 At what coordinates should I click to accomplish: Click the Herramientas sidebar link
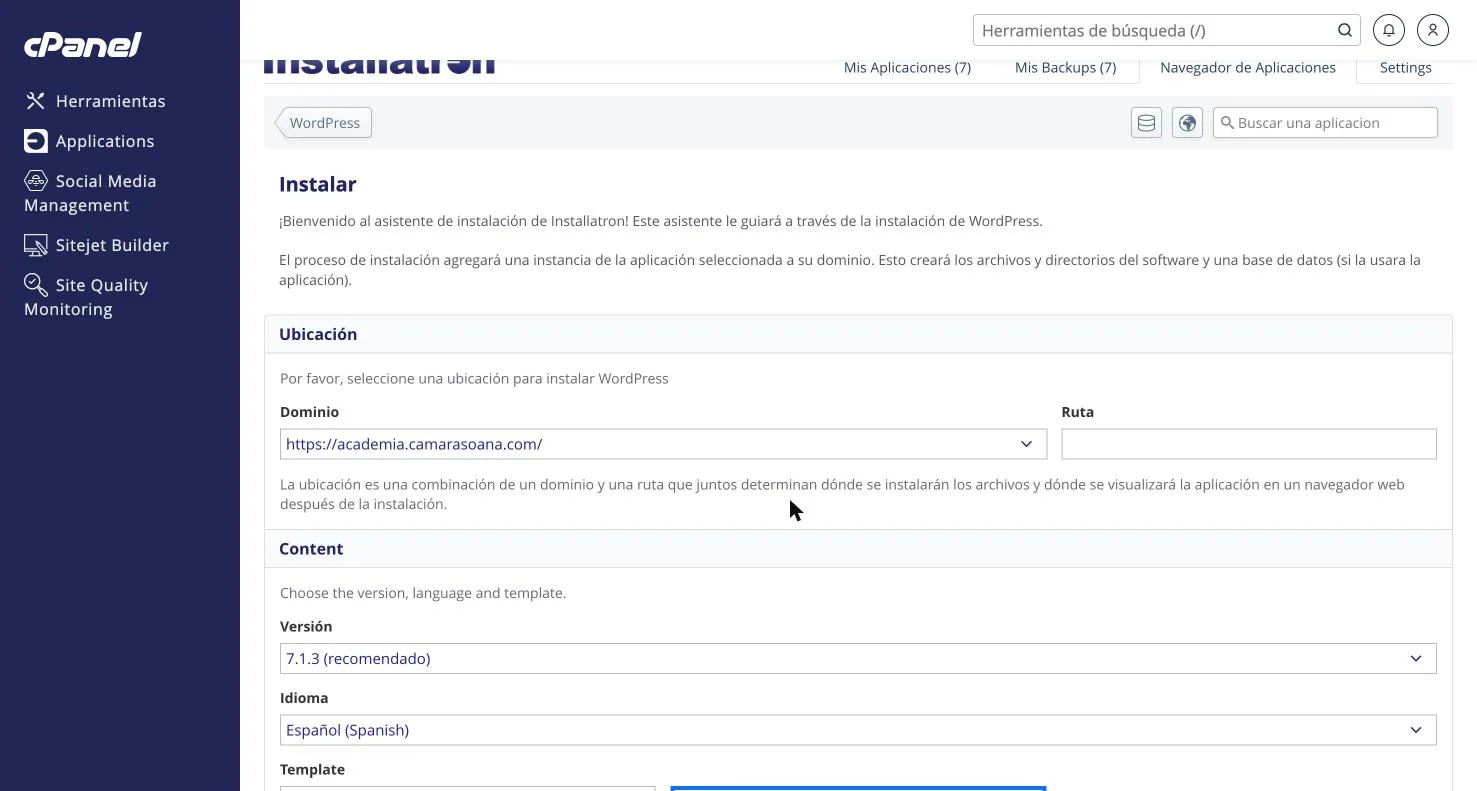point(111,101)
